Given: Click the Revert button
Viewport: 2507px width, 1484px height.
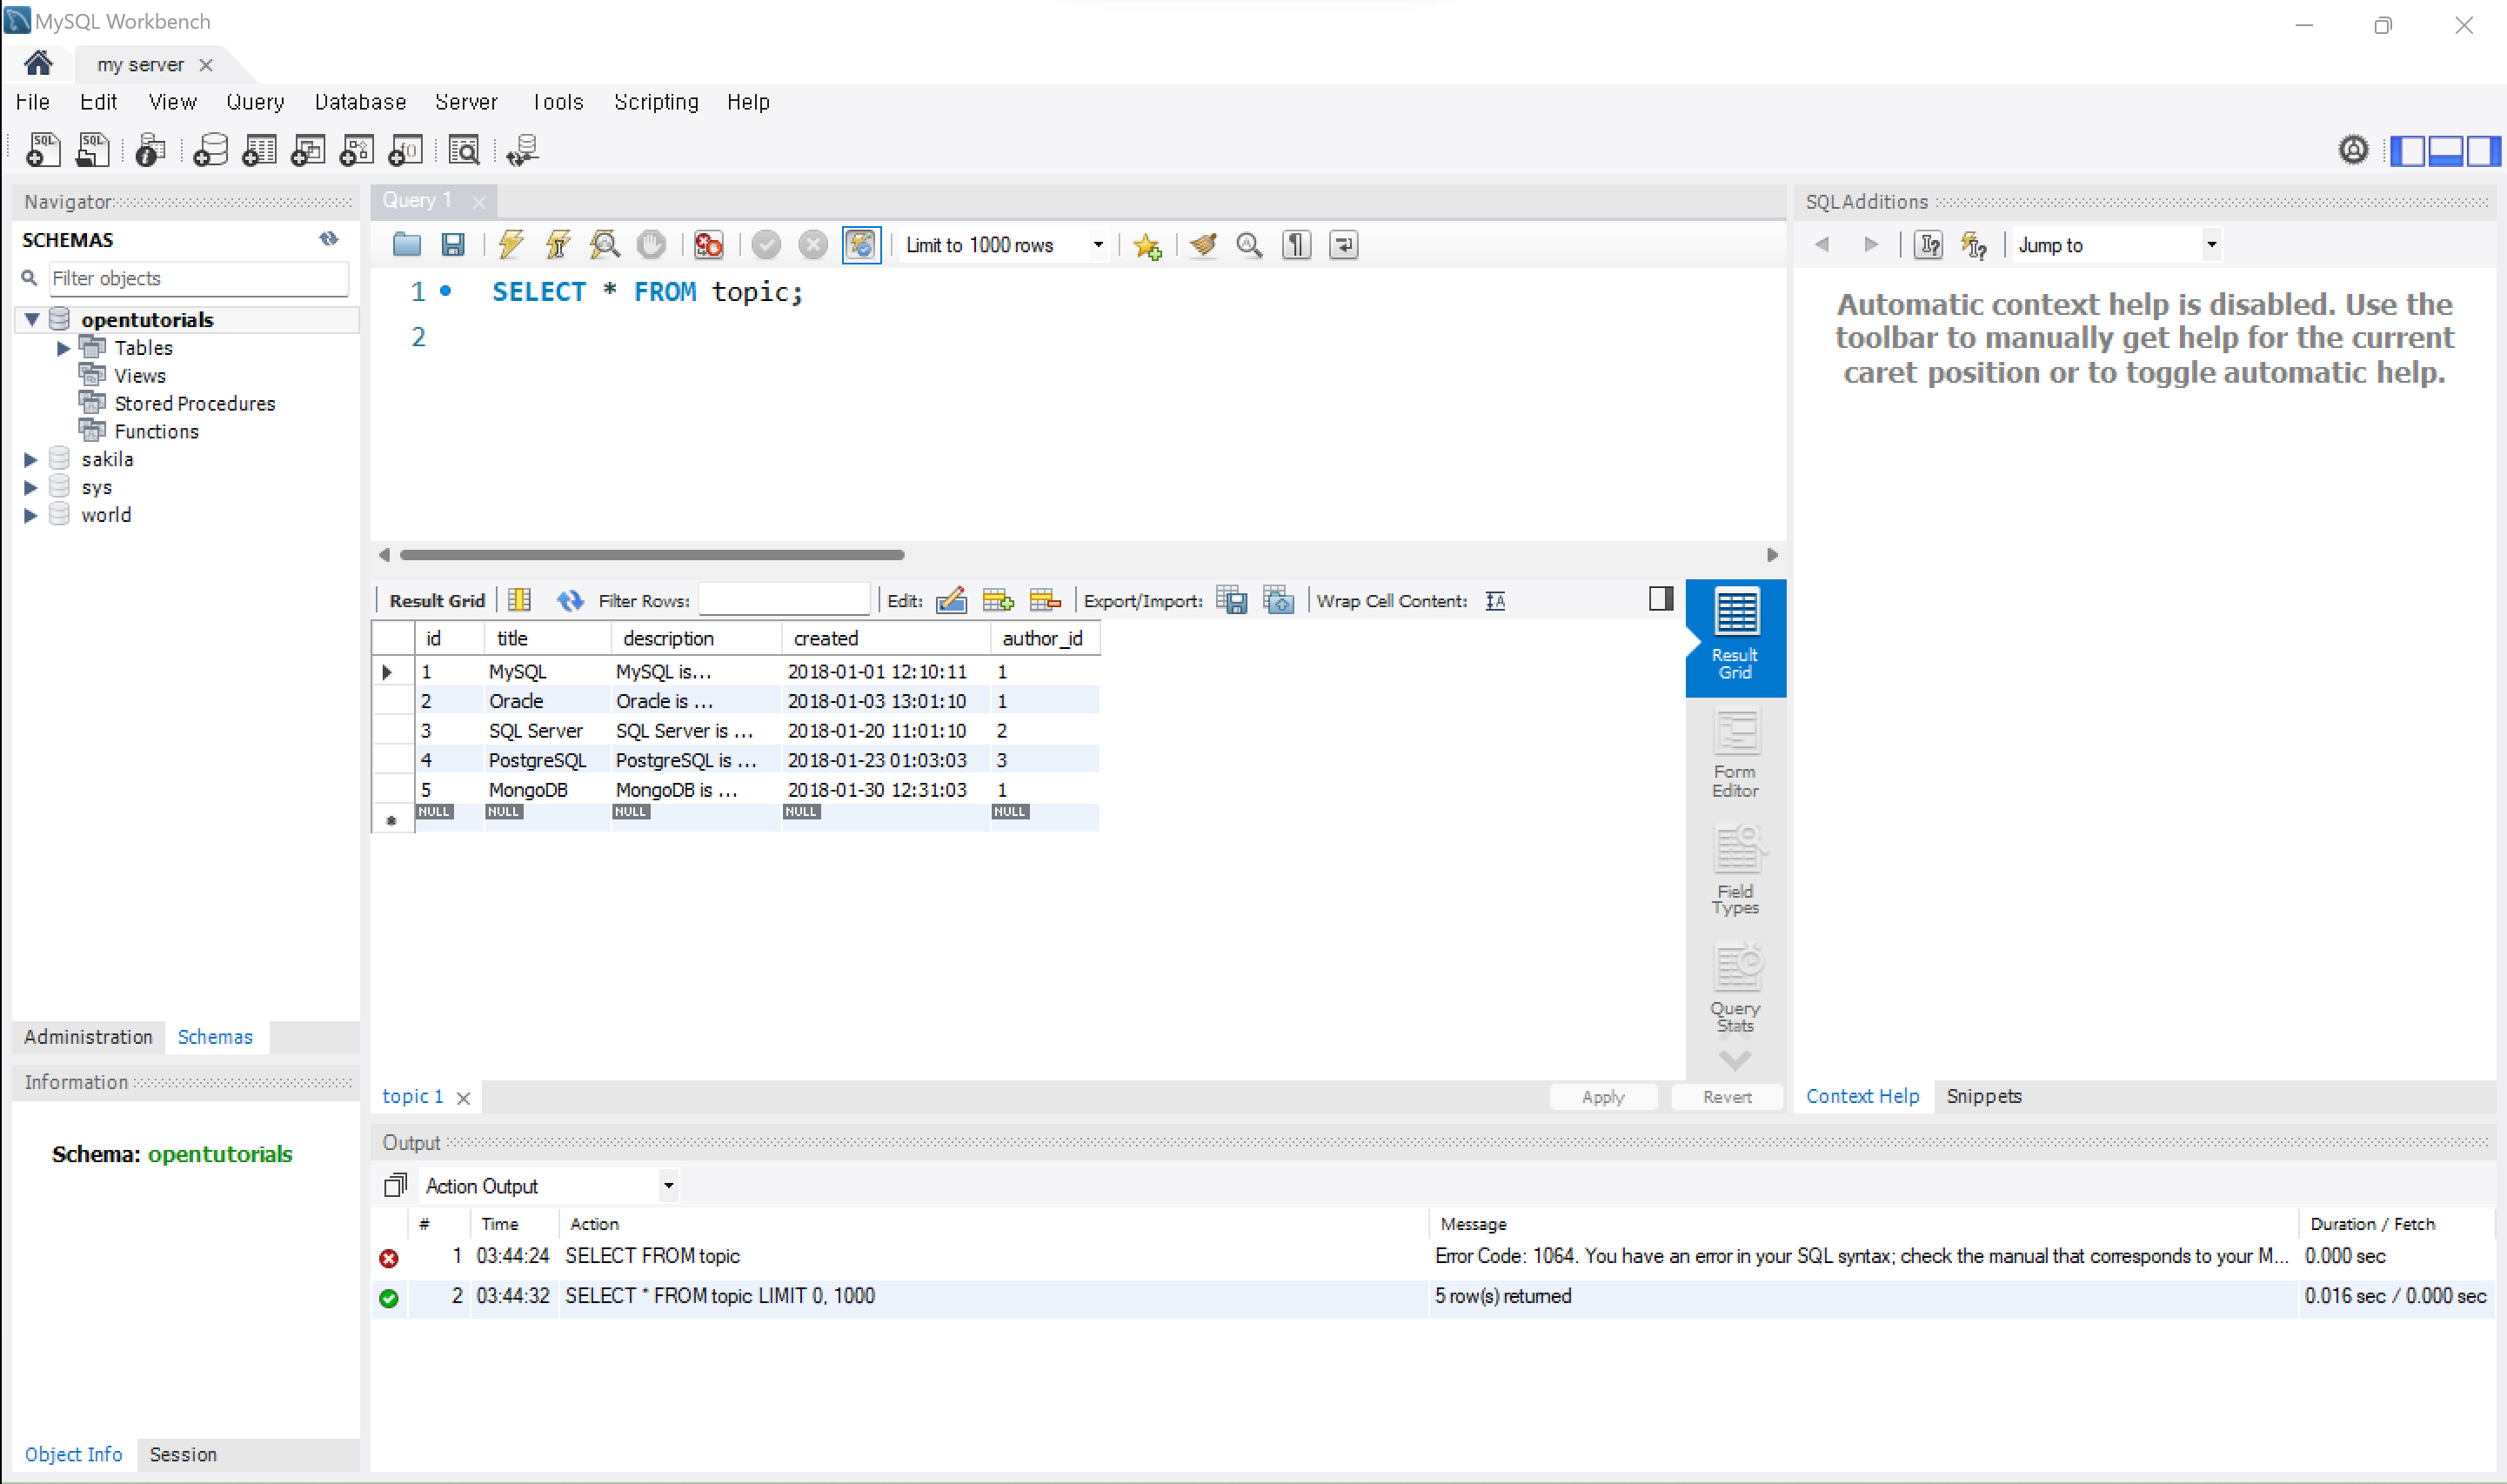Looking at the screenshot, I should pyautogui.click(x=1727, y=1097).
